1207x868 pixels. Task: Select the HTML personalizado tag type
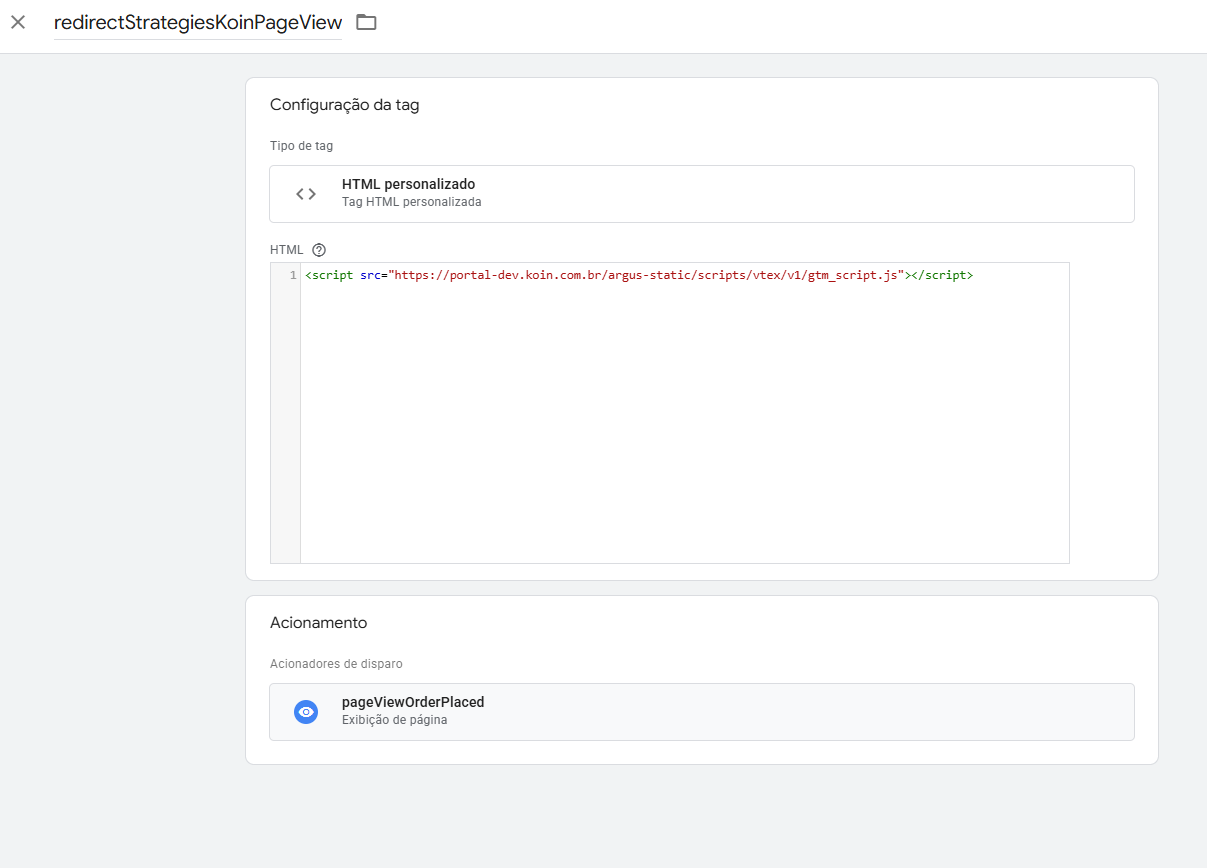[702, 194]
